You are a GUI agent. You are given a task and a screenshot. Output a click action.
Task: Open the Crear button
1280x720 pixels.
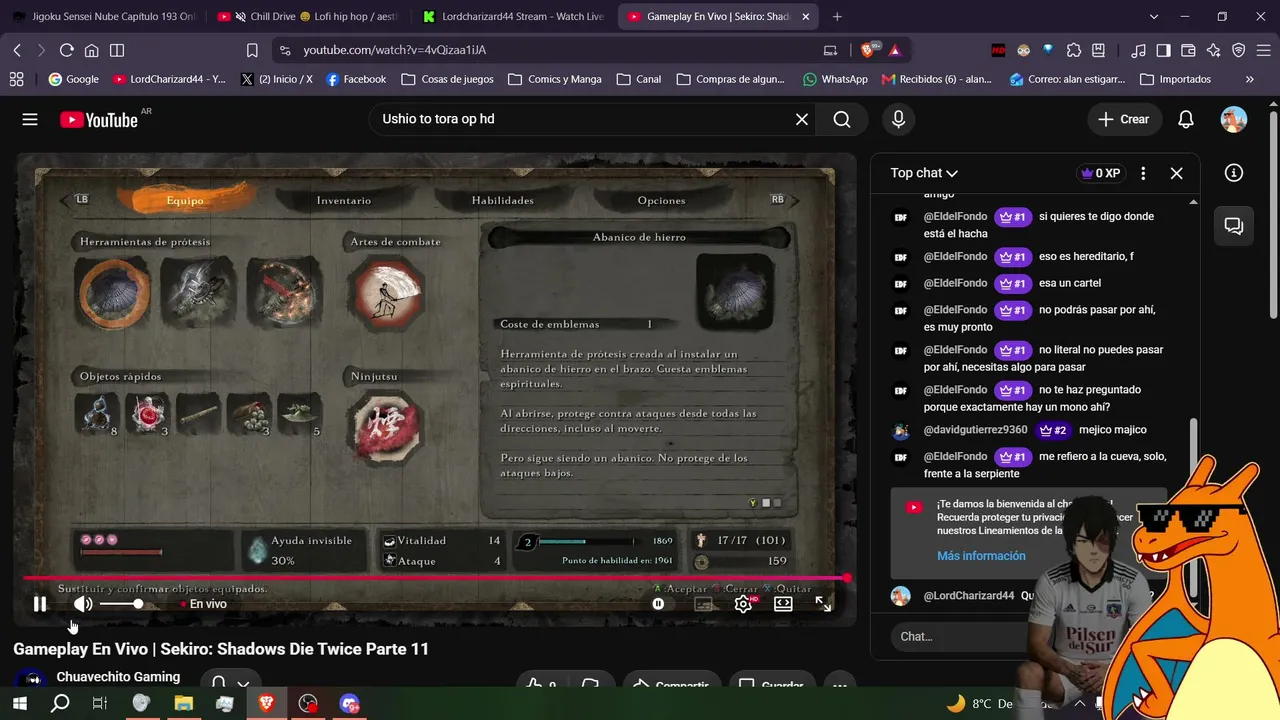(x=1124, y=119)
